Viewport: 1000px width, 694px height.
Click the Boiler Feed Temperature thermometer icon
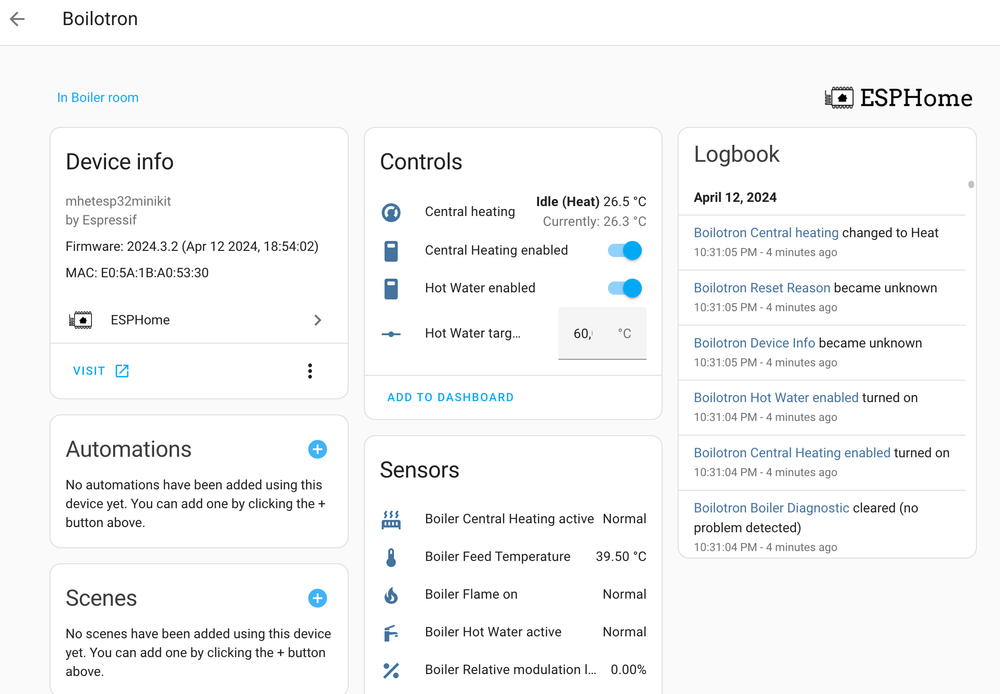pos(391,557)
